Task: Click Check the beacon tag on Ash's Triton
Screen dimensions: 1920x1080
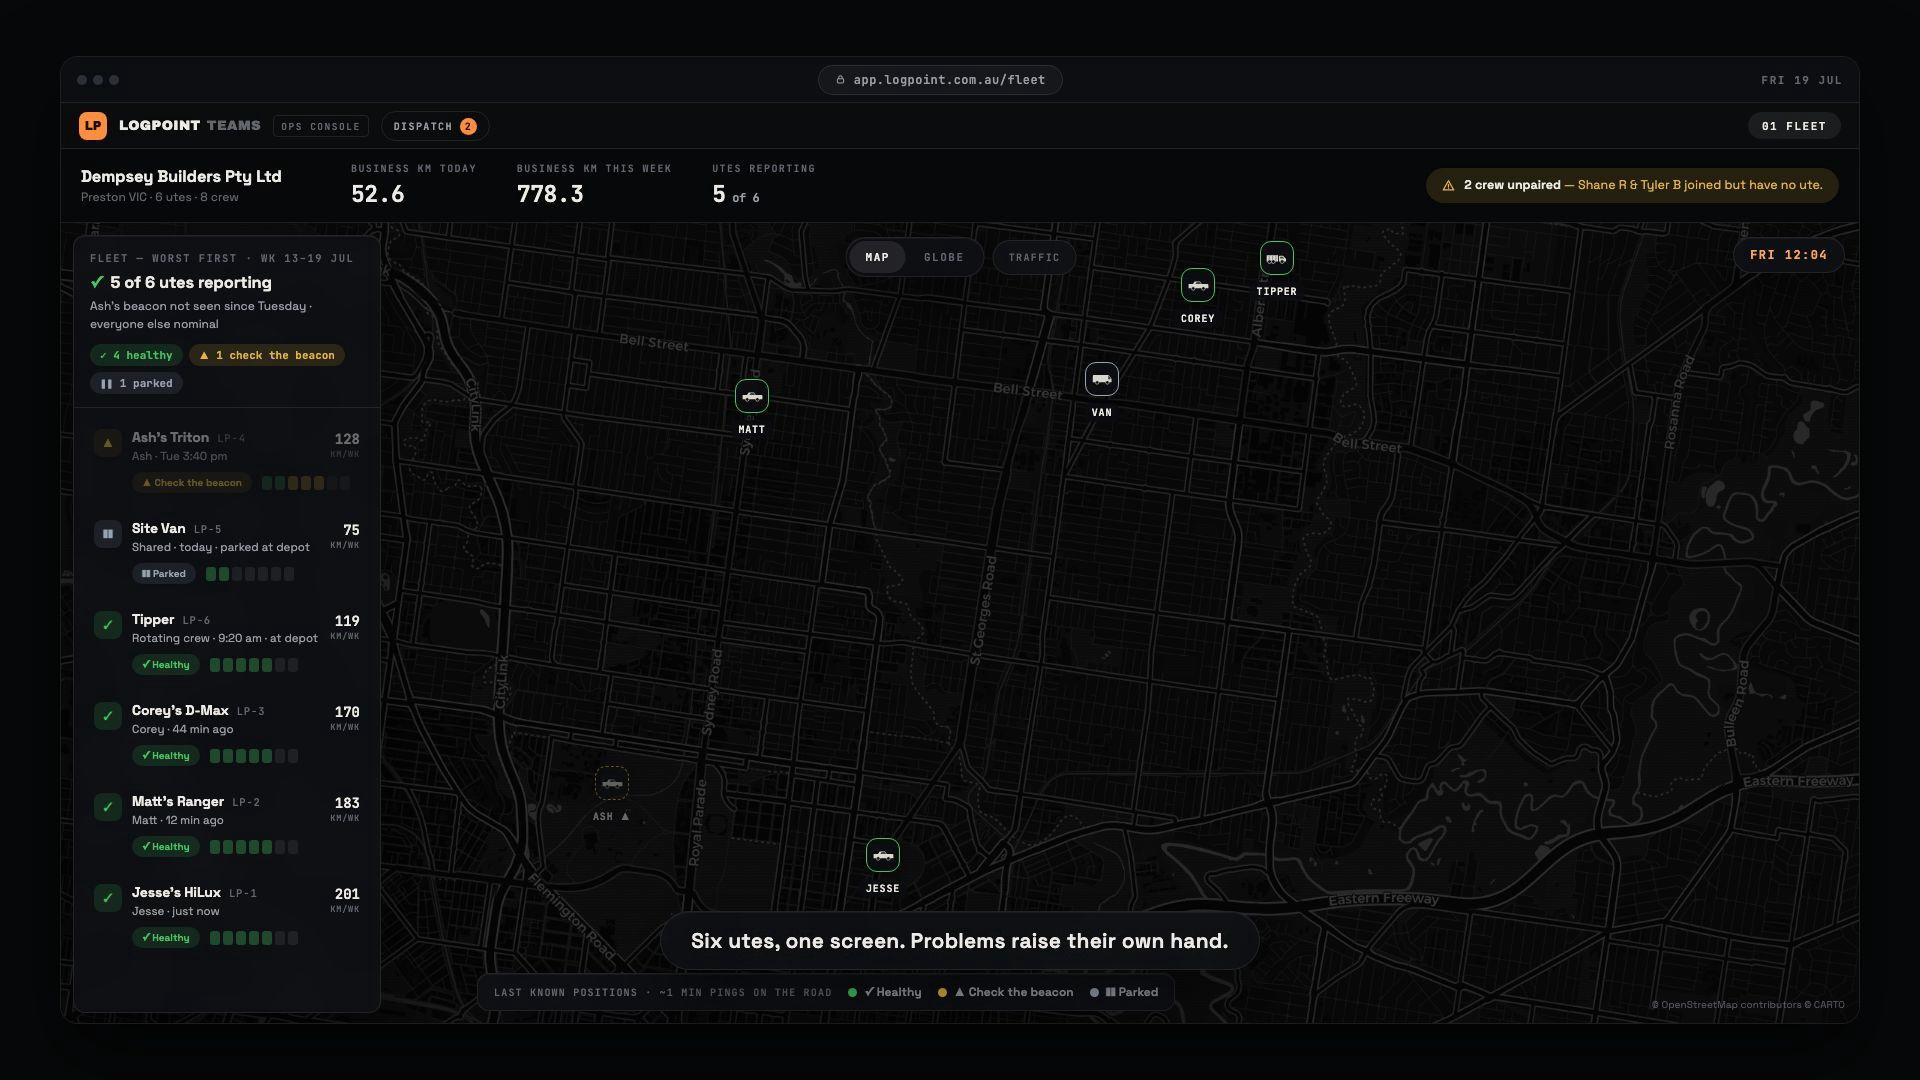Action: (192, 483)
